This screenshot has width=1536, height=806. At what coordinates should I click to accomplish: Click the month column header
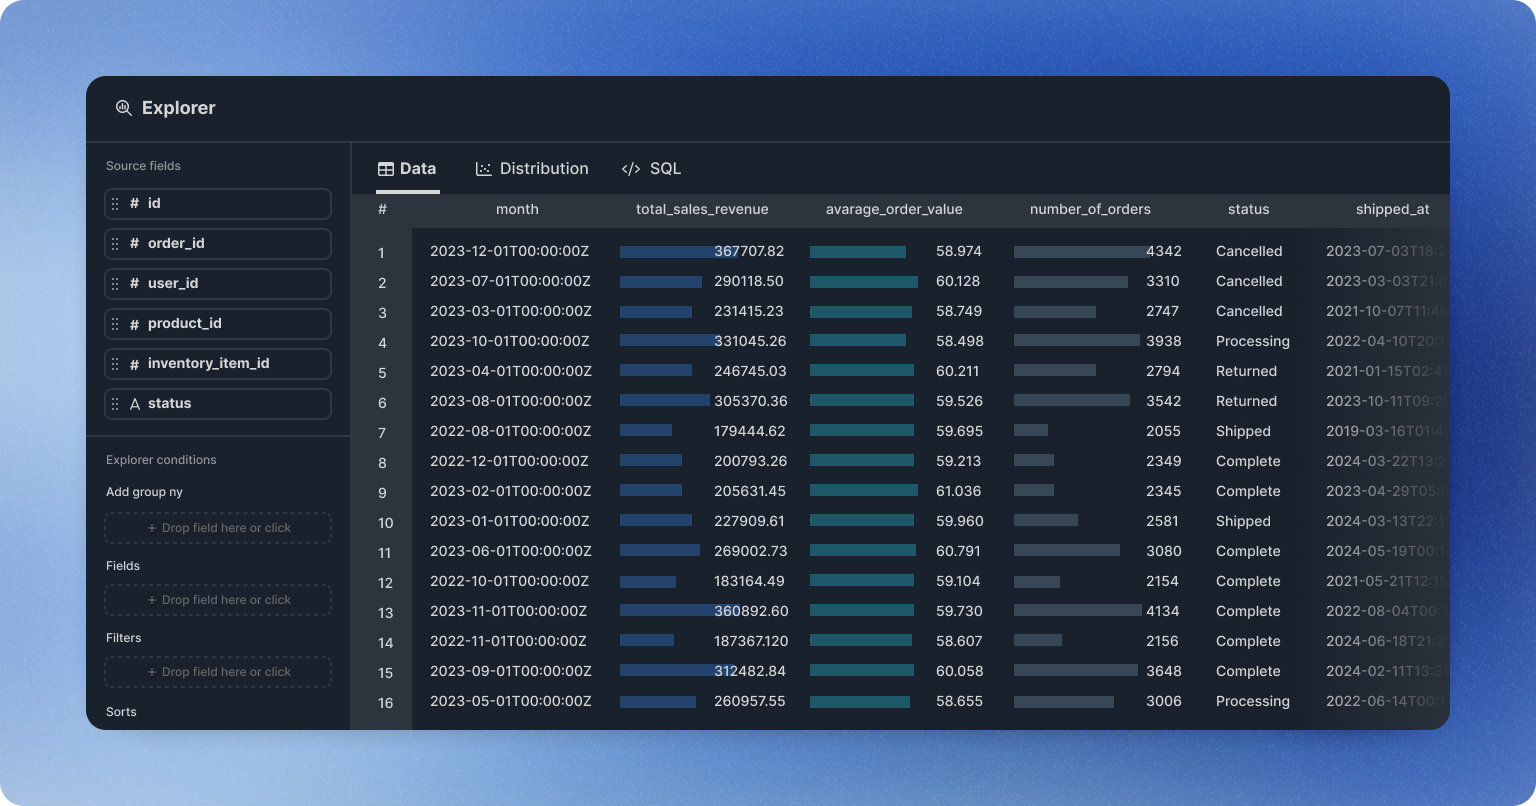[x=517, y=210]
